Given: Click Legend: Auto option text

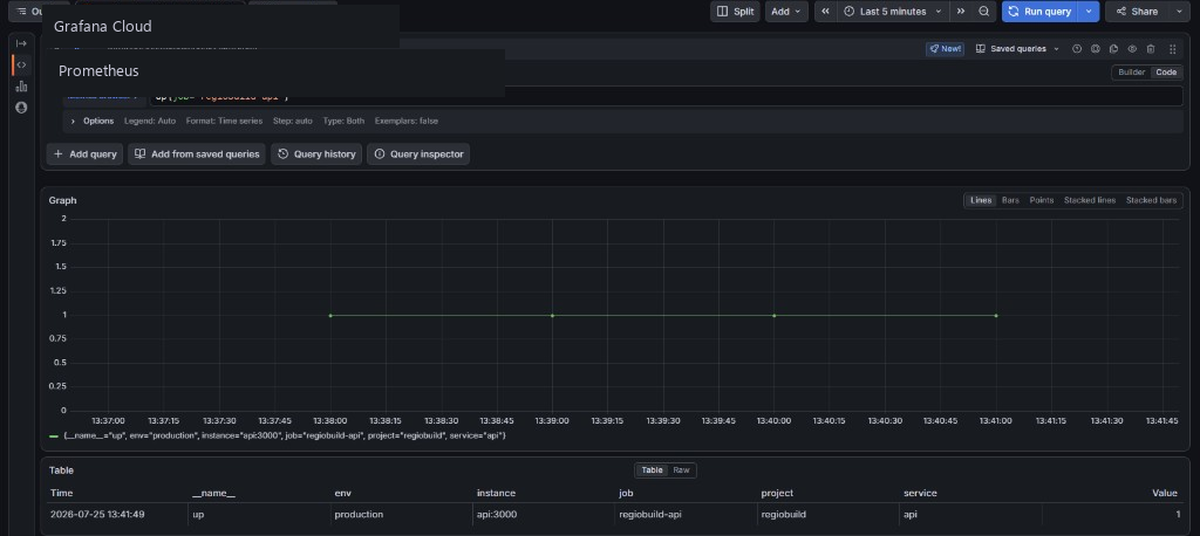Looking at the screenshot, I should point(150,121).
